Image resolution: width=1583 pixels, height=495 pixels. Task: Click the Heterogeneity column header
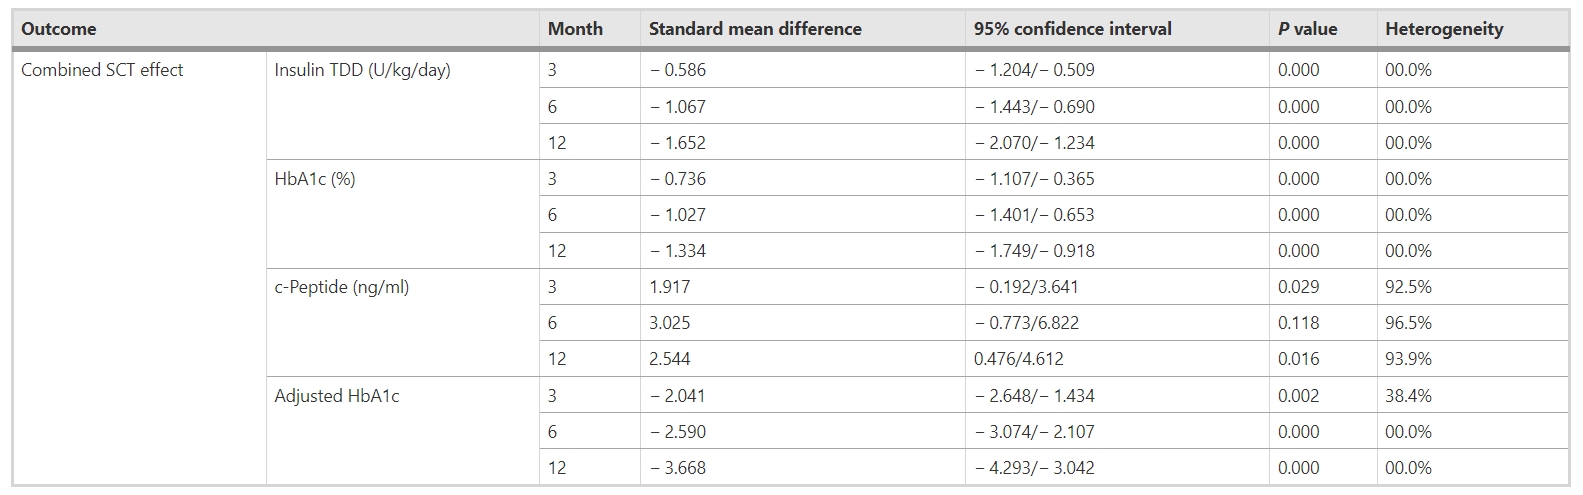(1443, 29)
